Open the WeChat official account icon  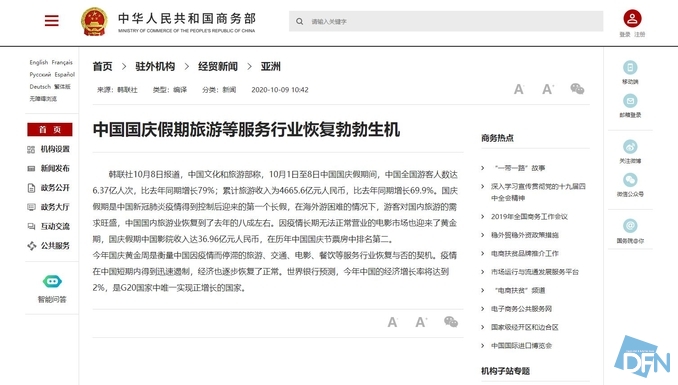(x=630, y=180)
